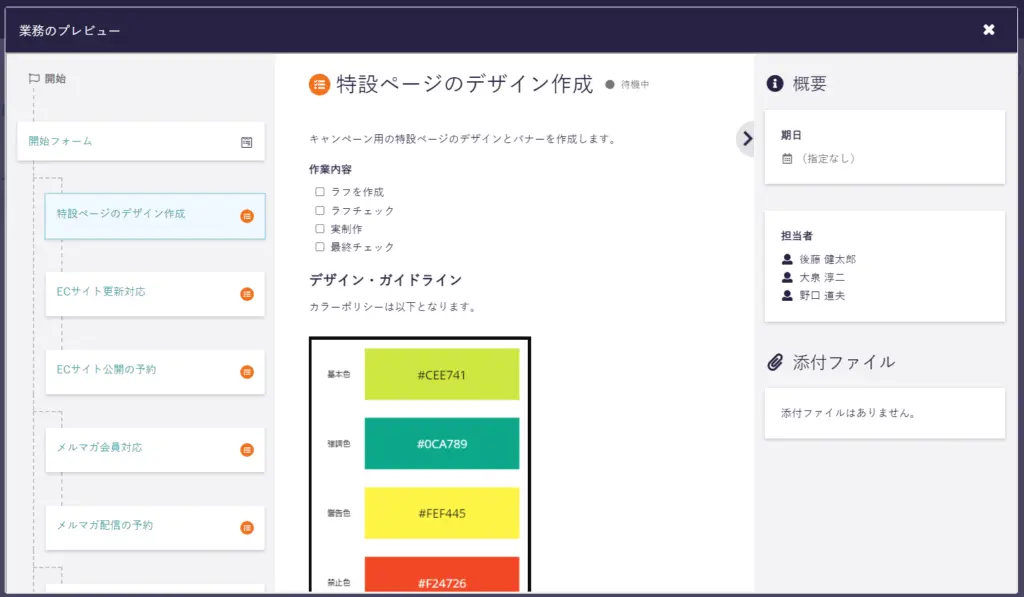Enable the 最終チェック checkbox
The height and width of the screenshot is (597, 1024).
point(320,247)
